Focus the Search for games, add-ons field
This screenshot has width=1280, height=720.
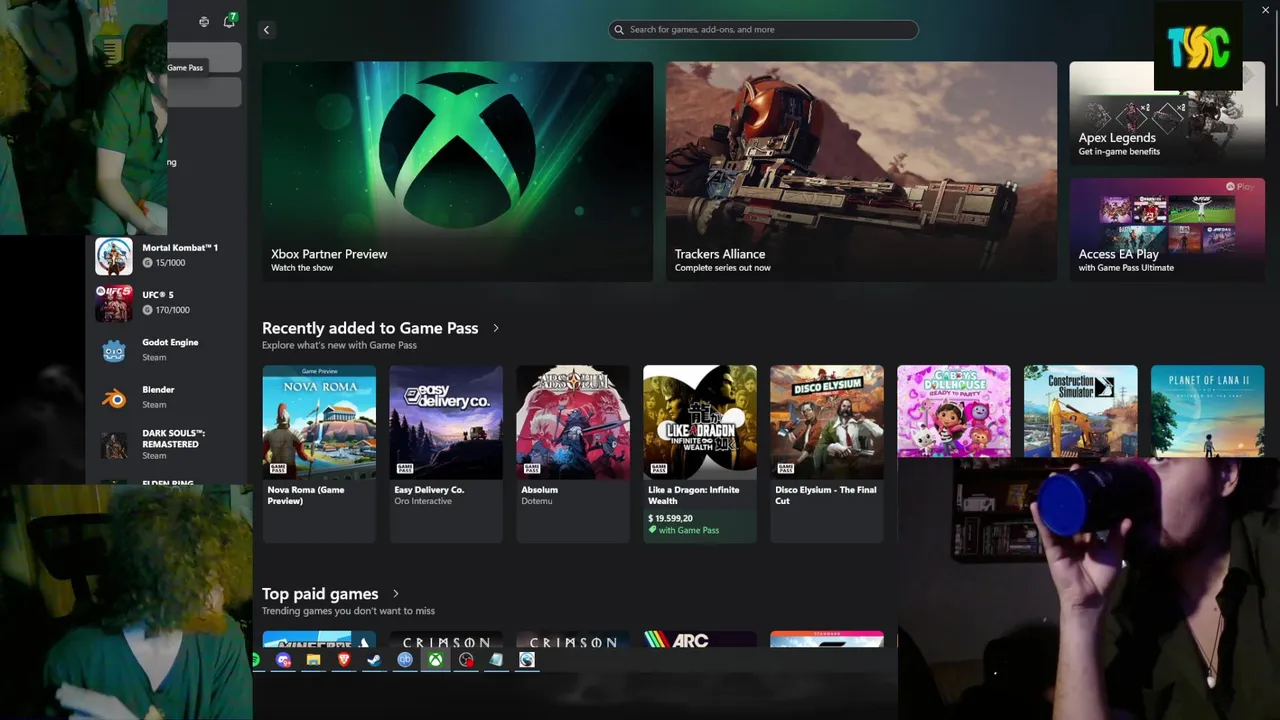click(763, 30)
